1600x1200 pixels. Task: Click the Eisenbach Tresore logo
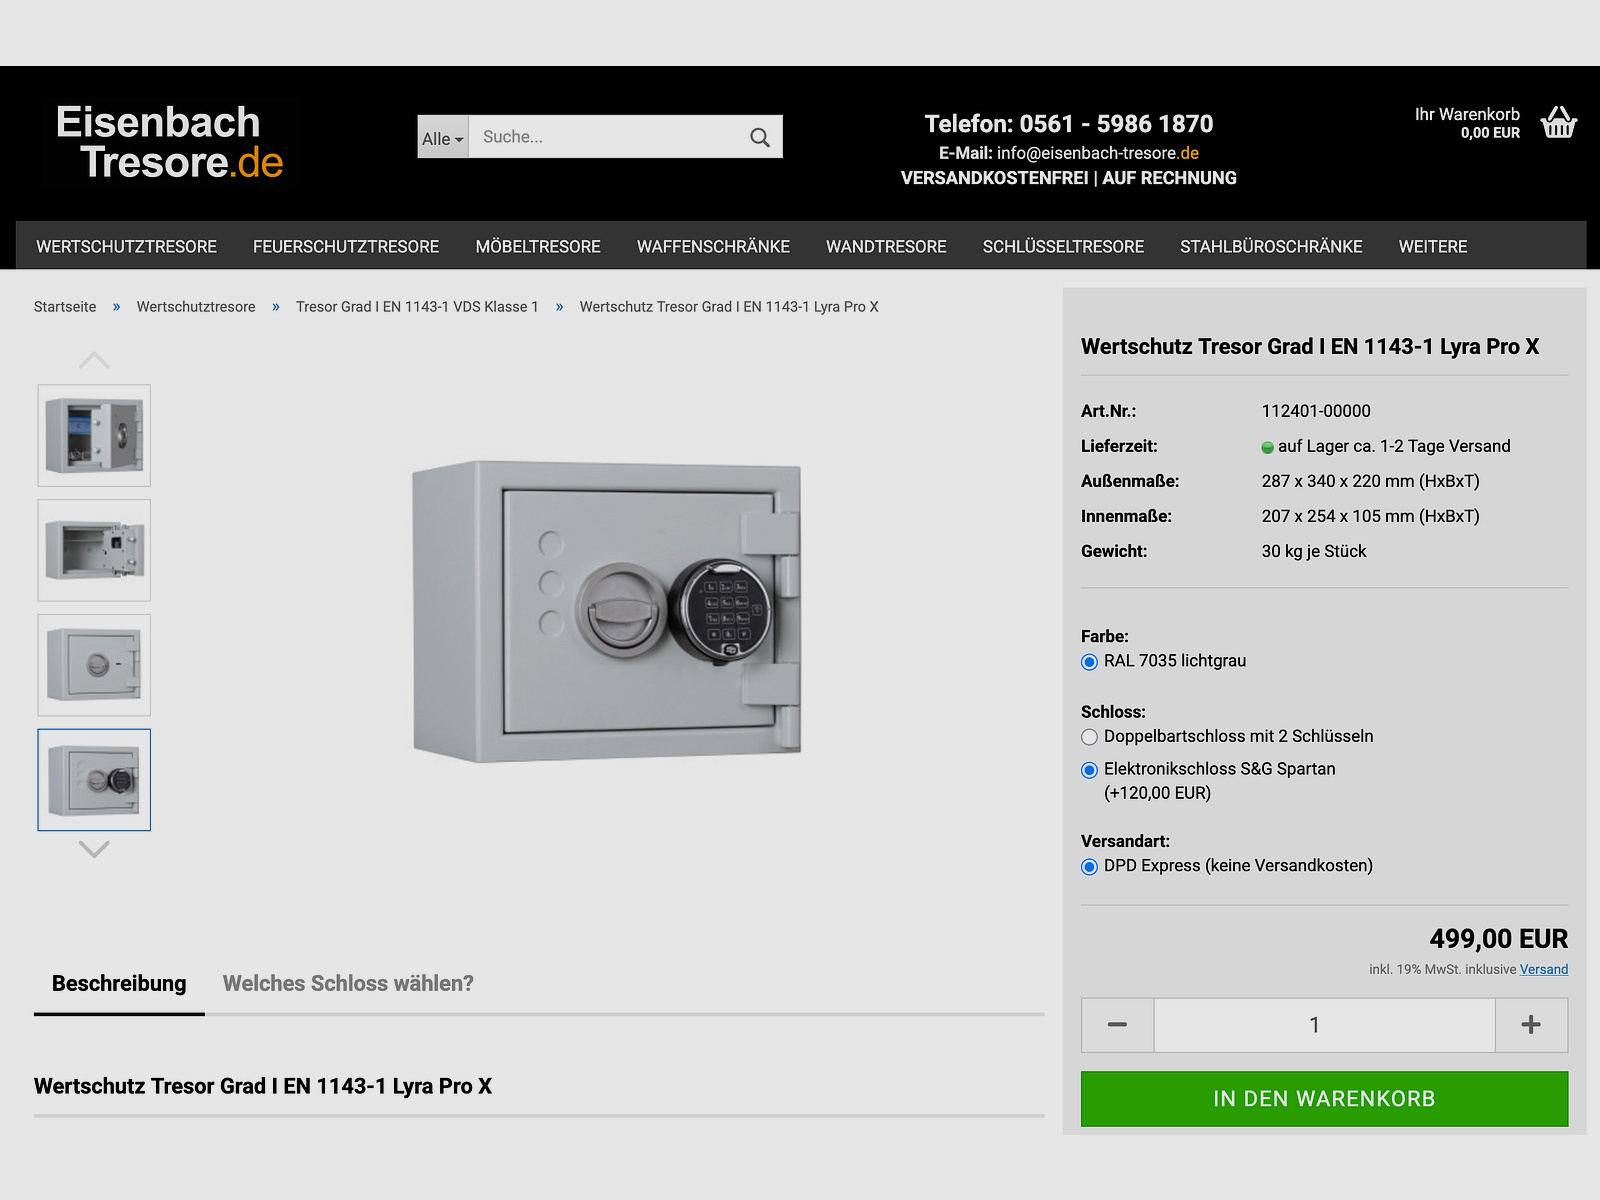click(170, 142)
